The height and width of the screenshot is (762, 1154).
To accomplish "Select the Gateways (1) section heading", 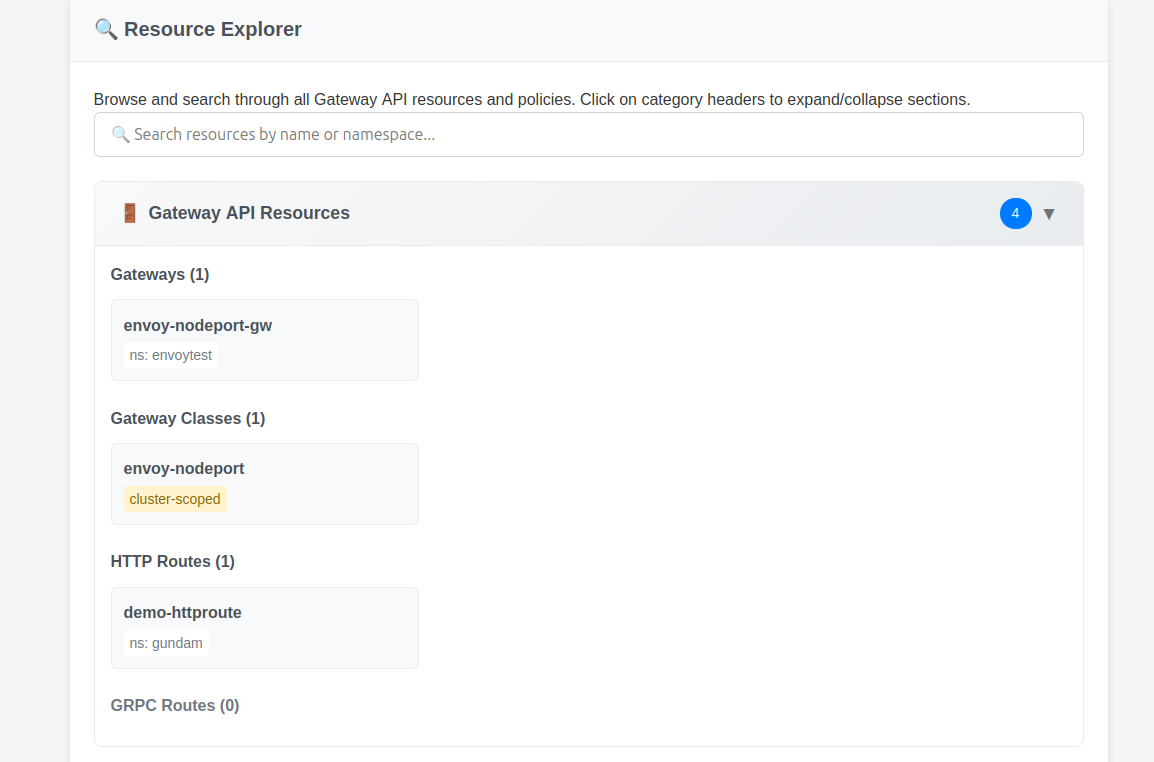I will (160, 274).
